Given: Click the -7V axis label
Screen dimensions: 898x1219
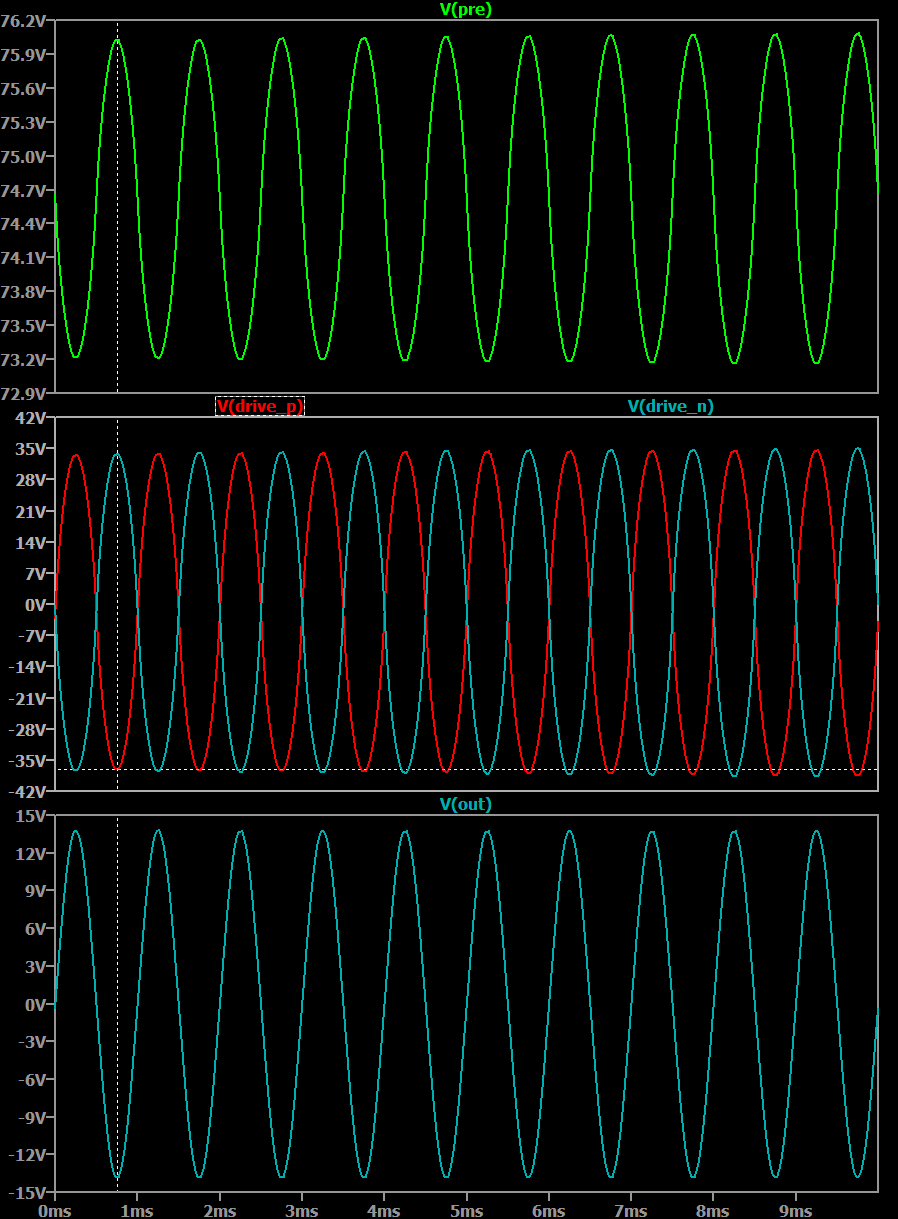Looking at the screenshot, I should click(x=32, y=636).
